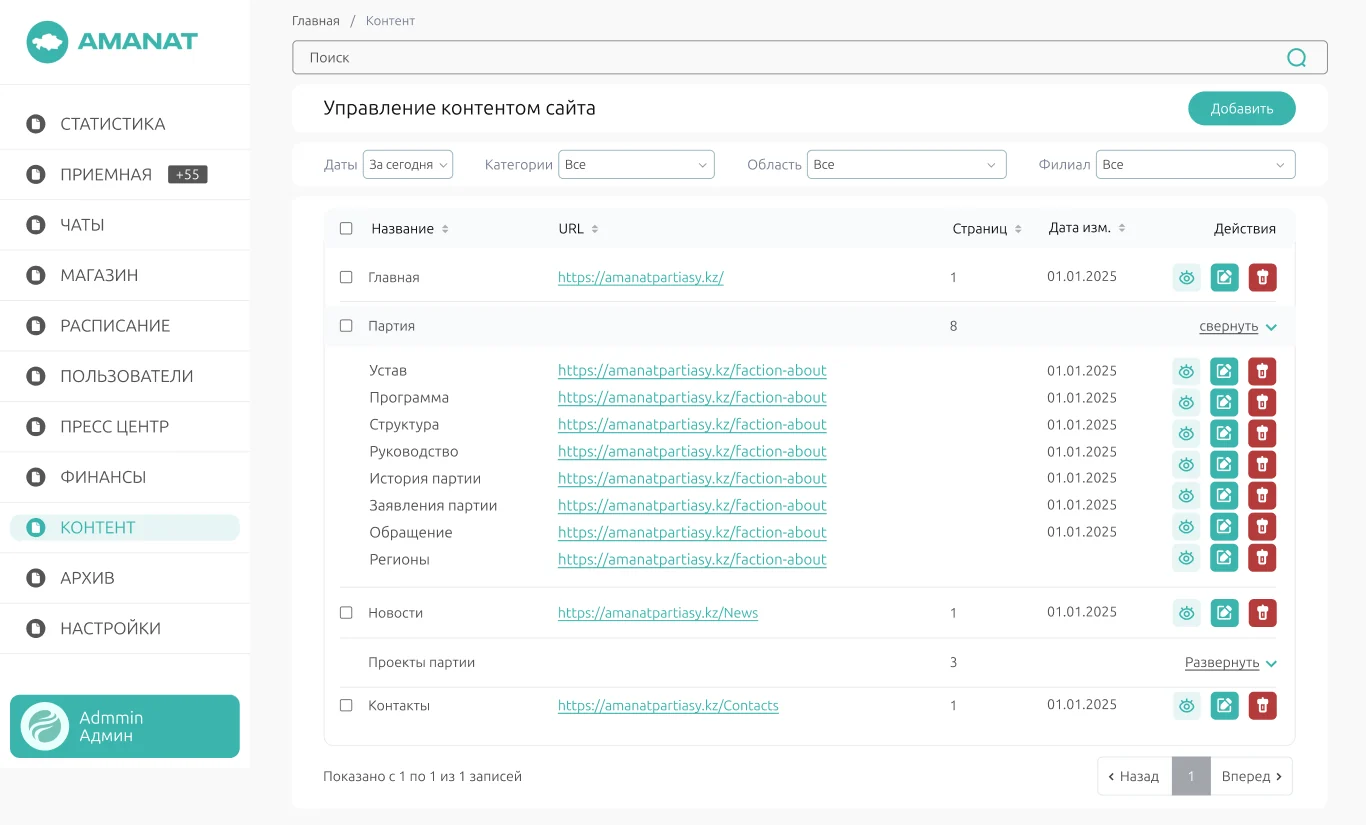Image resolution: width=1366 pixels, height=825 pixels.
Task: Delete the Новости row
Action: 1263,613
